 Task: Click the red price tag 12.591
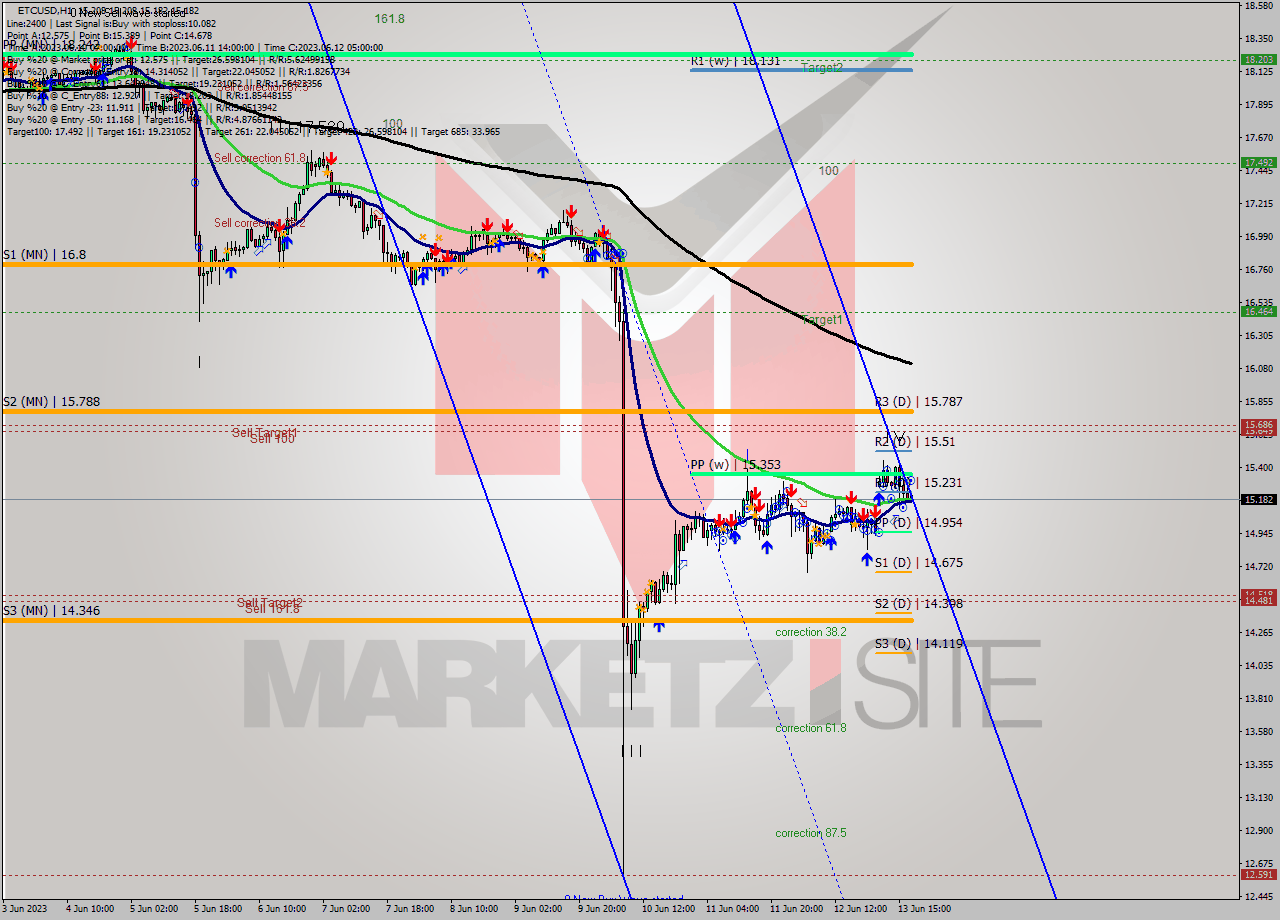pos(1258,875)
